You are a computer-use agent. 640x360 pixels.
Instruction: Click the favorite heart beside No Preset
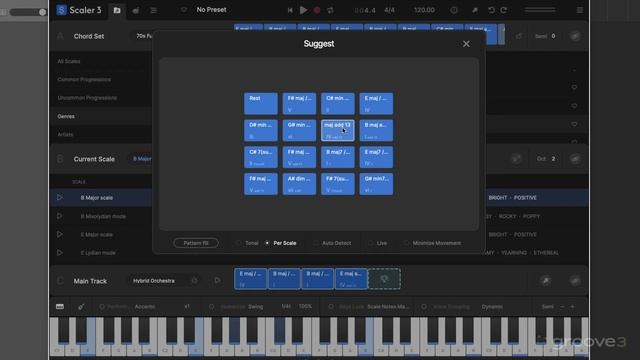tap(184, 10)
